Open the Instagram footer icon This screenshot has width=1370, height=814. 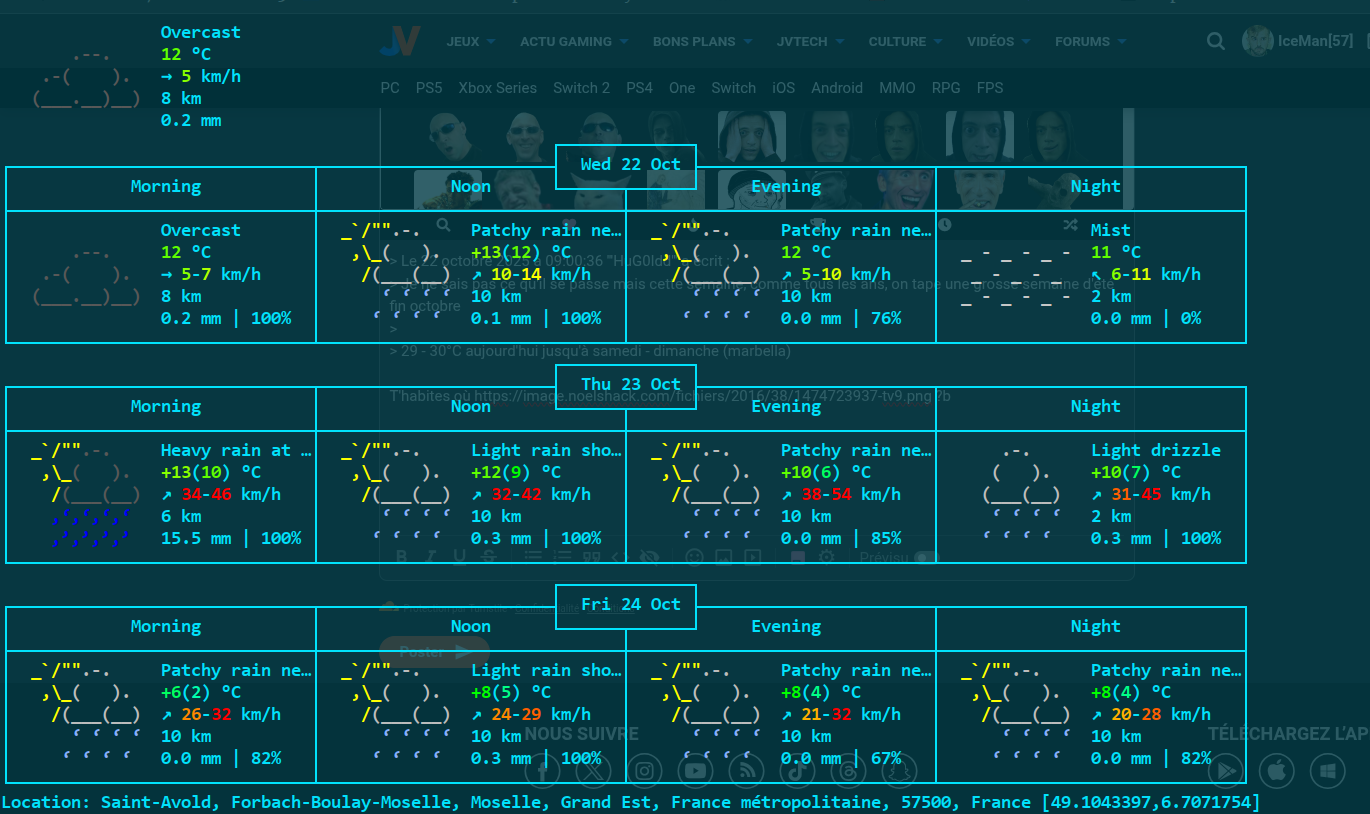645,770
